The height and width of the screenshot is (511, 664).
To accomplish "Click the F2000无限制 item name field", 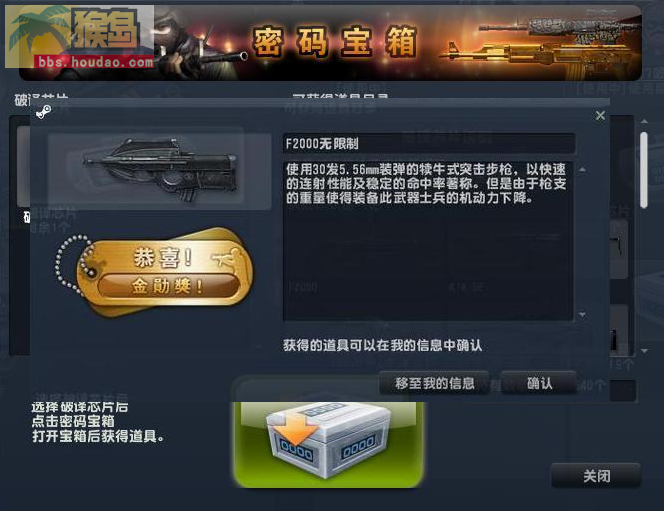I will click(x=429, y=144).
